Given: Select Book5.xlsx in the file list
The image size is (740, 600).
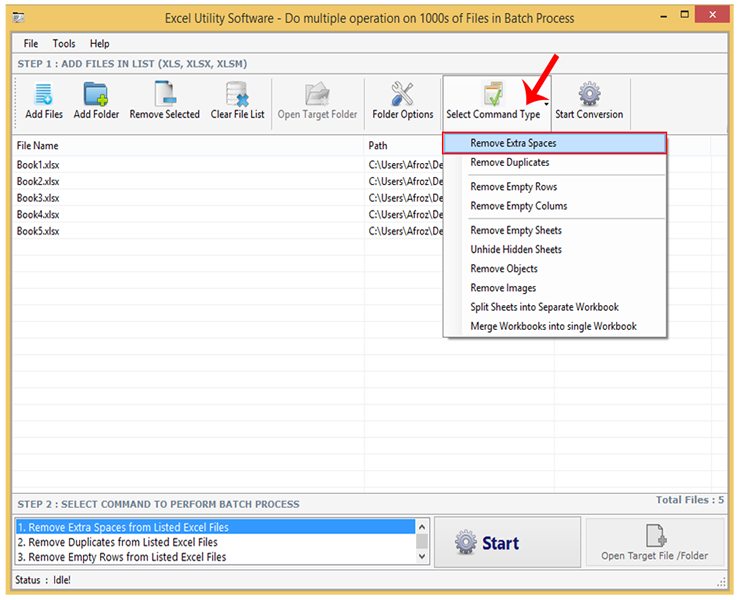Looking at the screenshot, I should coord(38,231).
